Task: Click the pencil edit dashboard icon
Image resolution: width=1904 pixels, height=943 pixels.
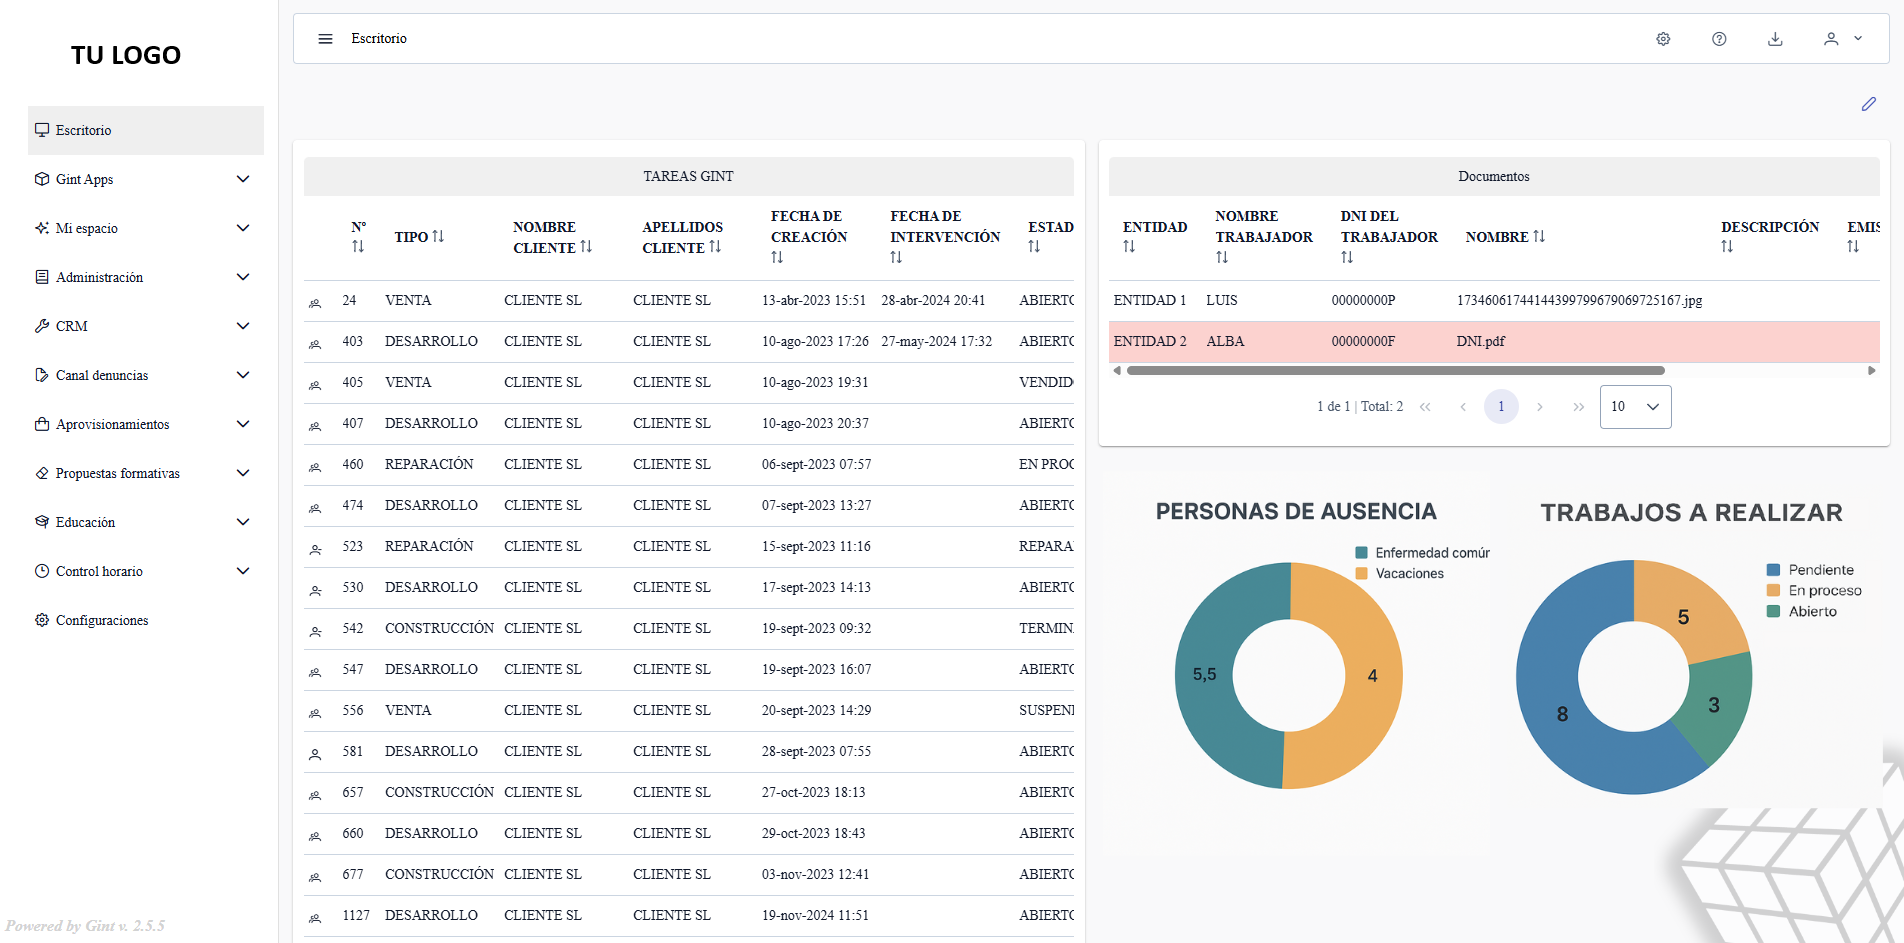Action: click(x=1868, y=104)
